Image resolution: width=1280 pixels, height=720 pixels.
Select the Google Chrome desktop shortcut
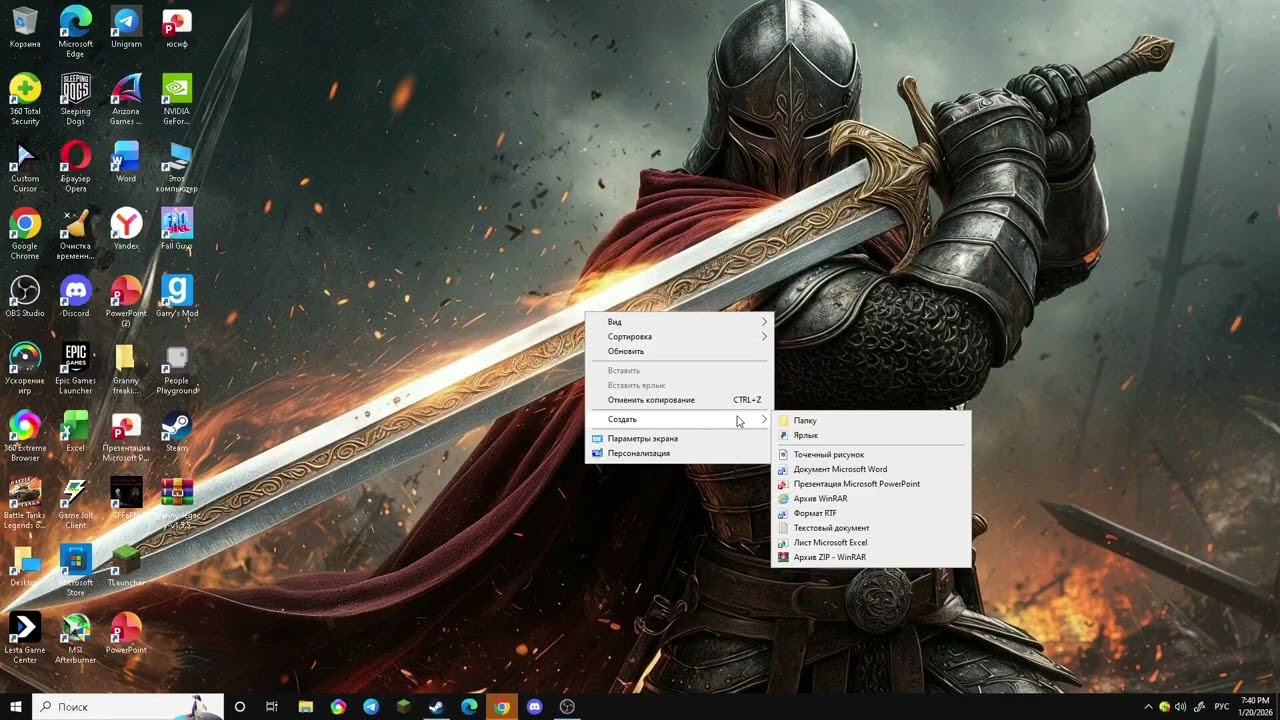[25, 234]
